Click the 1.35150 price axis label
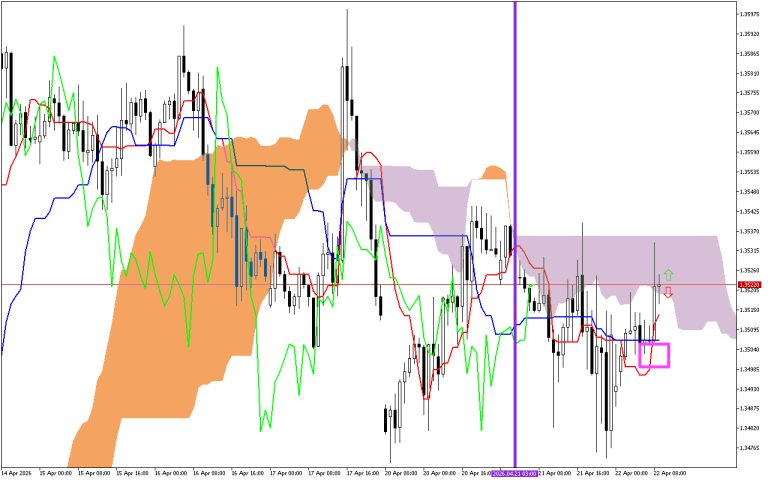The height and width of the screenshot is (480, 768). coord(749,310)
